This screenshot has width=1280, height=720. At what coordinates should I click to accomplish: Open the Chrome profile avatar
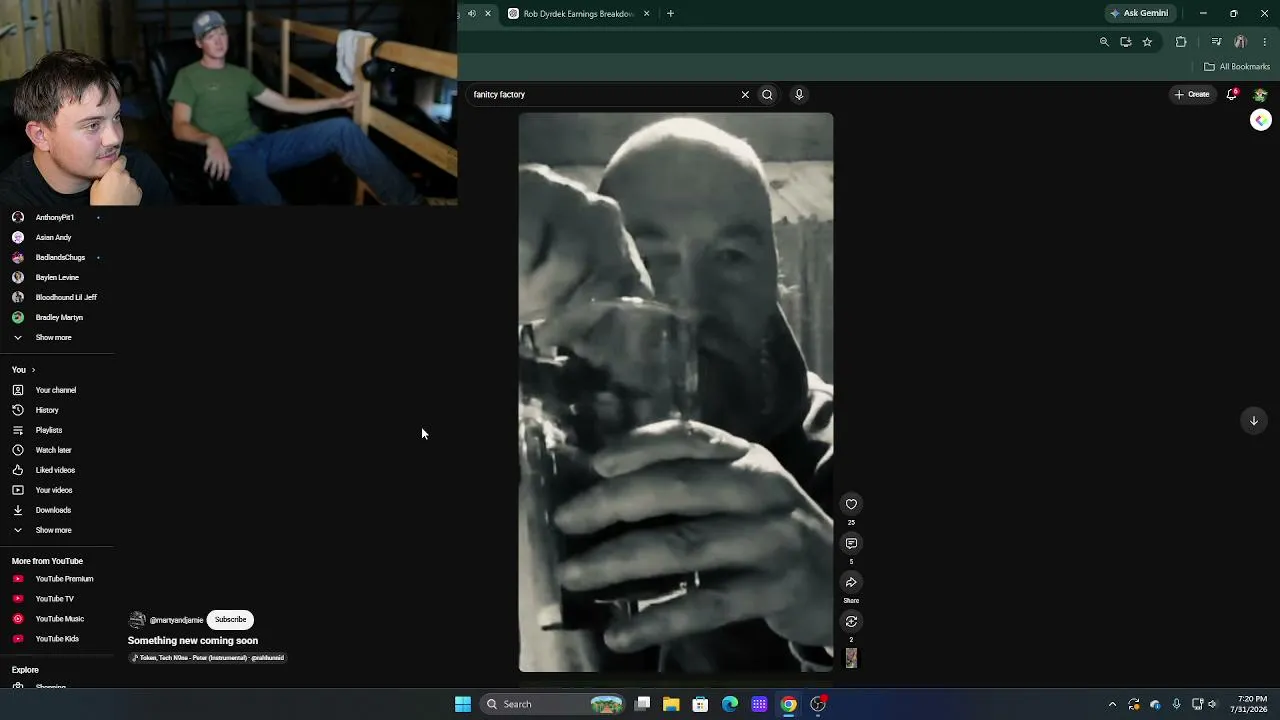[1240, 42]
